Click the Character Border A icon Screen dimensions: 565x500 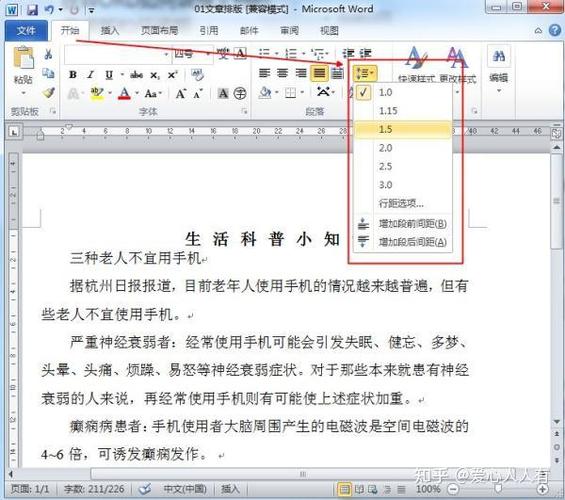point(241,54)
